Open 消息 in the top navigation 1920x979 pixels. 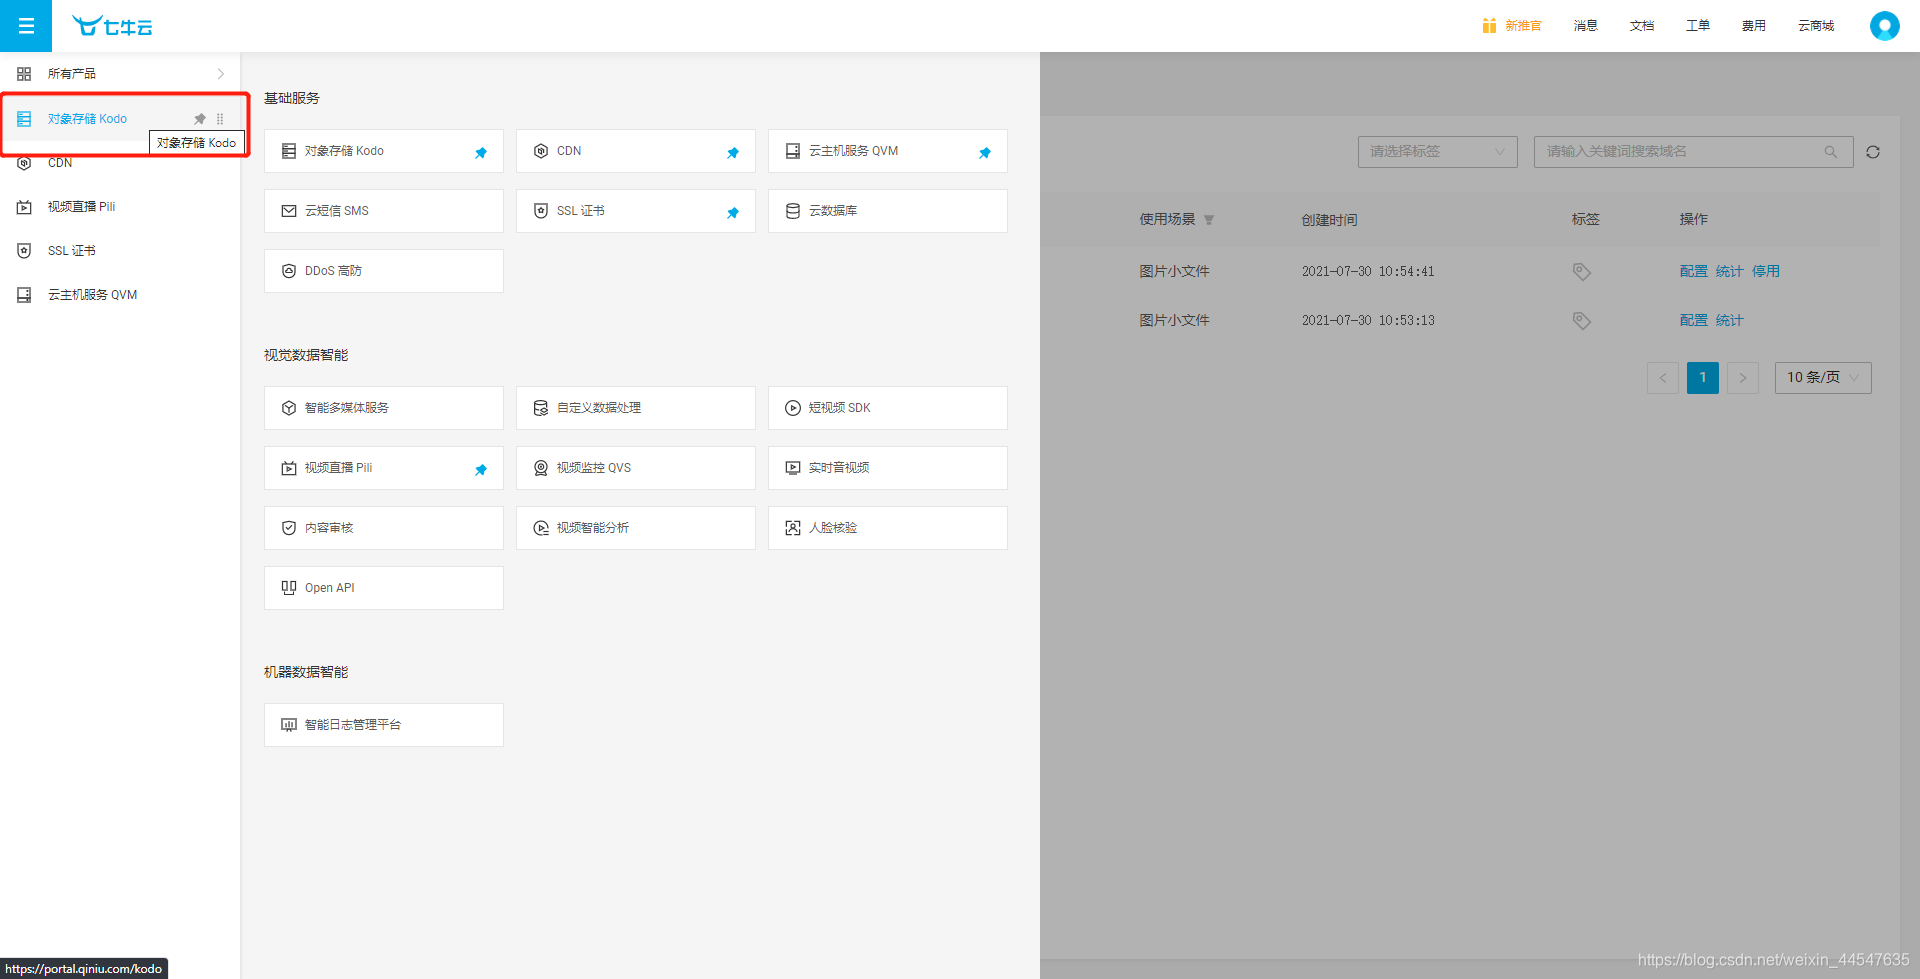coord(1585,26)
